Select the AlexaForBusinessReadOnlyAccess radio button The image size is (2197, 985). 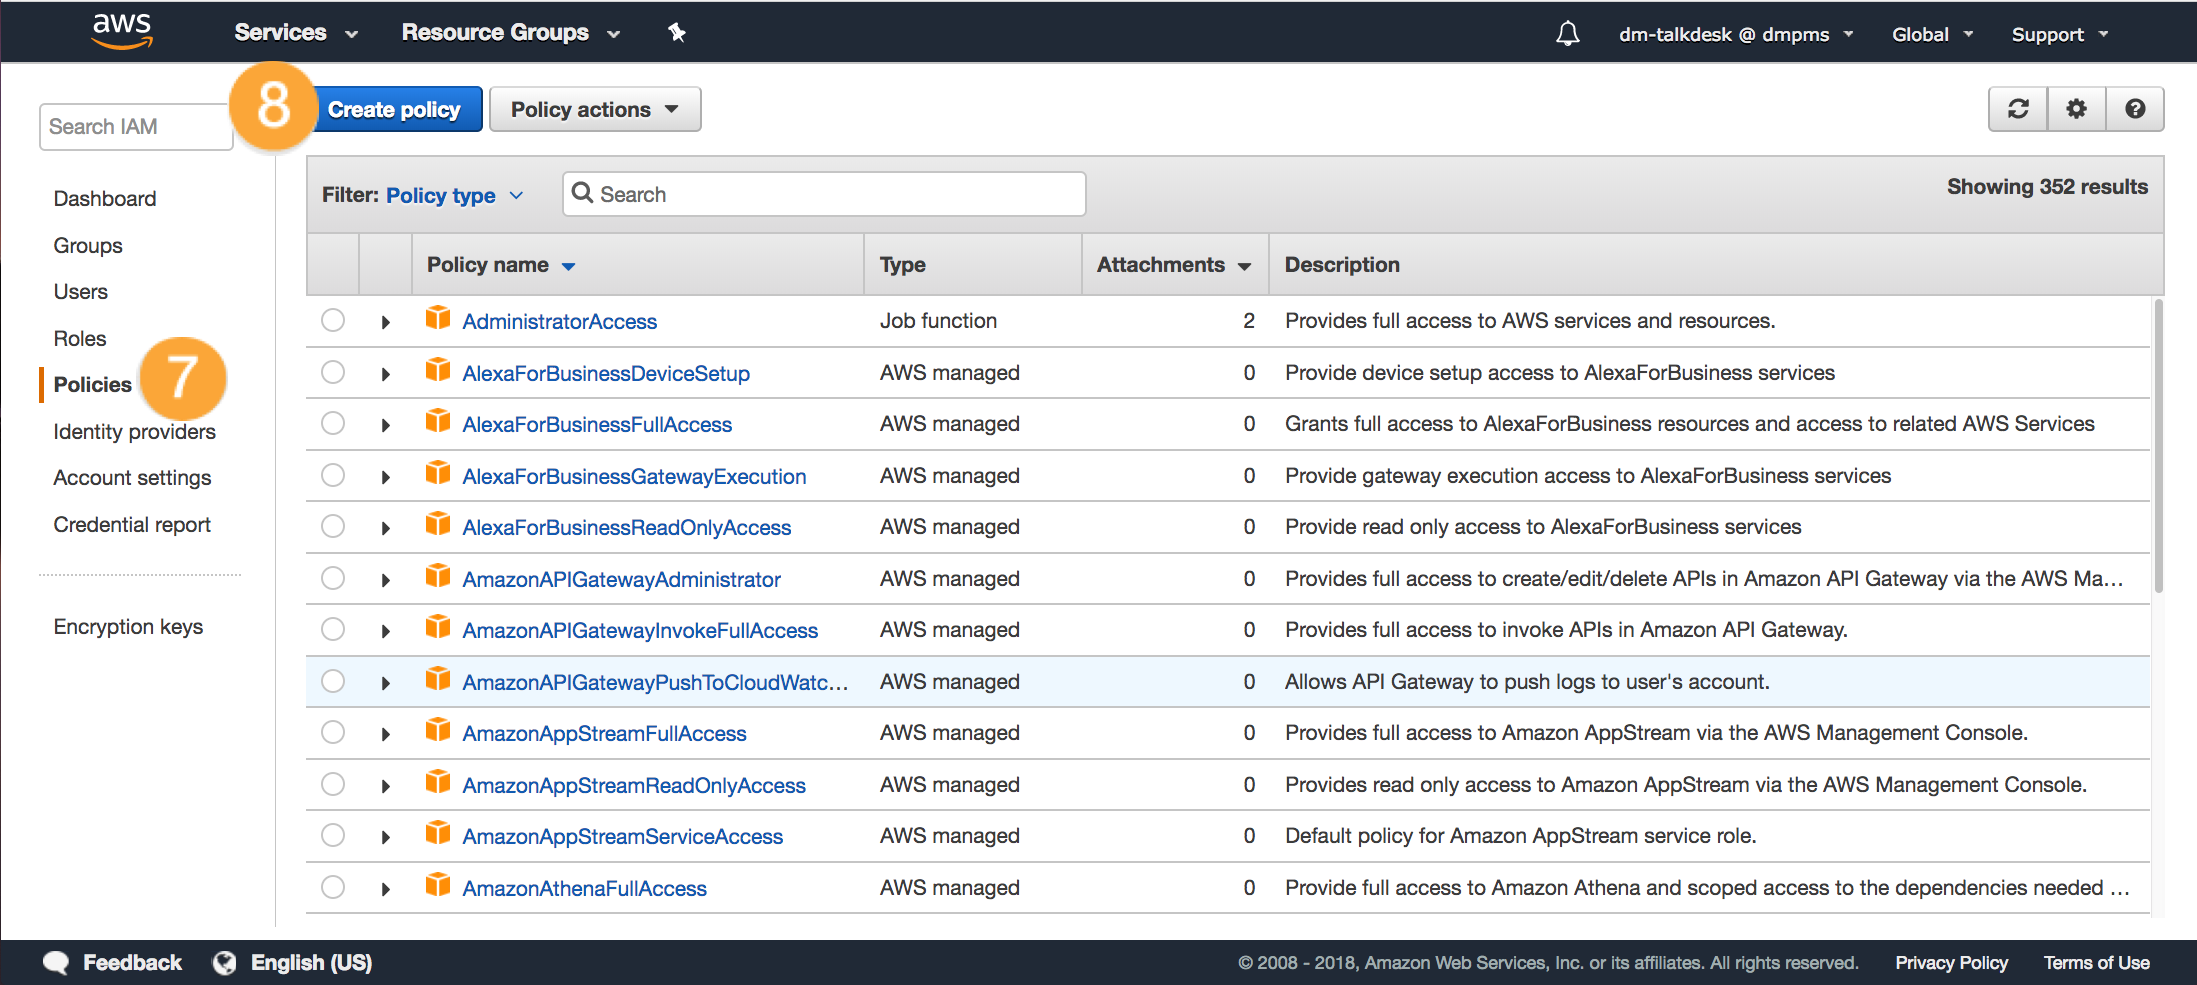(333, 526)
